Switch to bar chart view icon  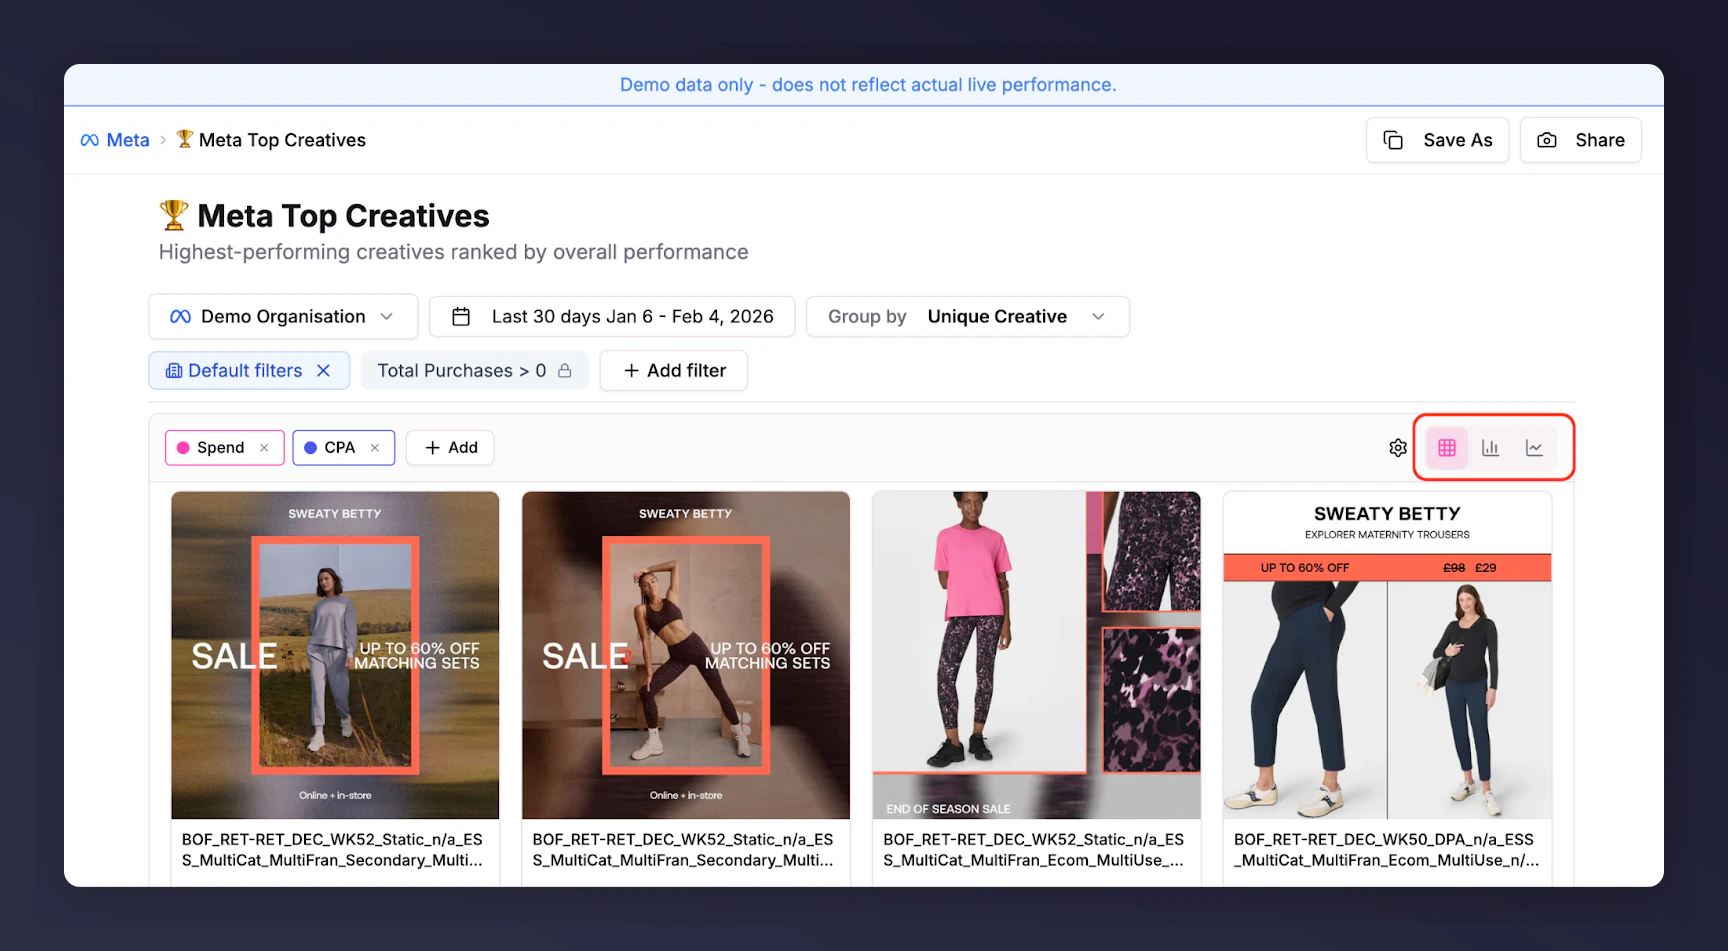pos(1490,448)
